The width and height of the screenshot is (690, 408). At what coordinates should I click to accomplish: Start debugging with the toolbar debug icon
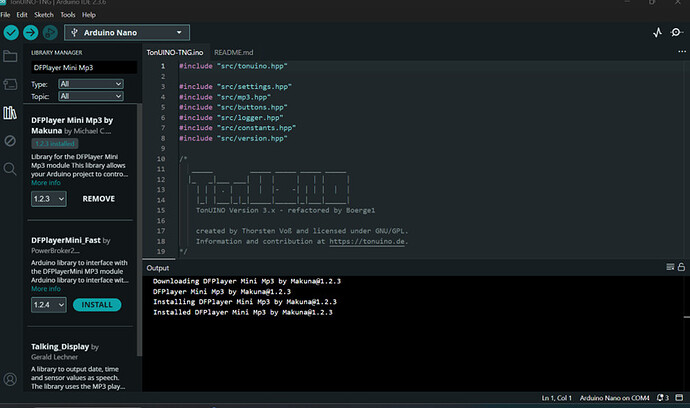[51, 33]
